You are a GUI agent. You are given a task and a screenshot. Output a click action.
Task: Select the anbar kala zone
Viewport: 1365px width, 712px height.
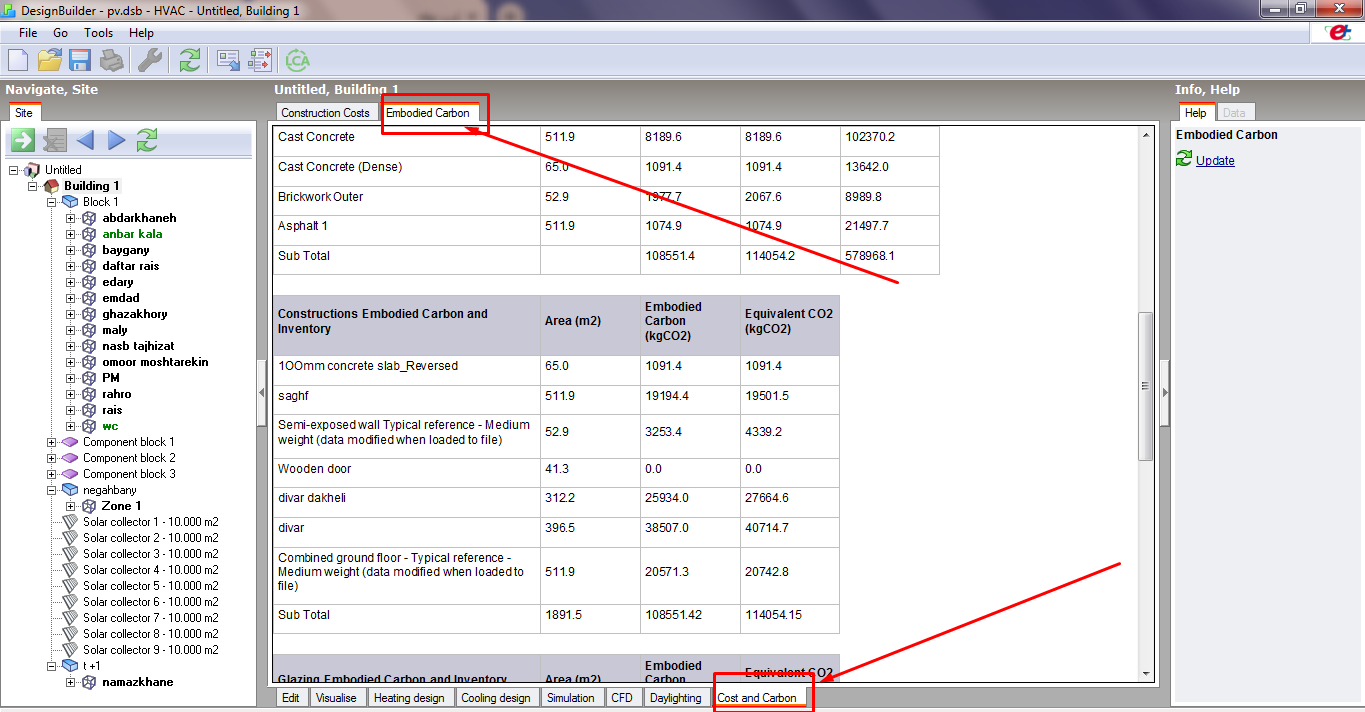point(132,234)
